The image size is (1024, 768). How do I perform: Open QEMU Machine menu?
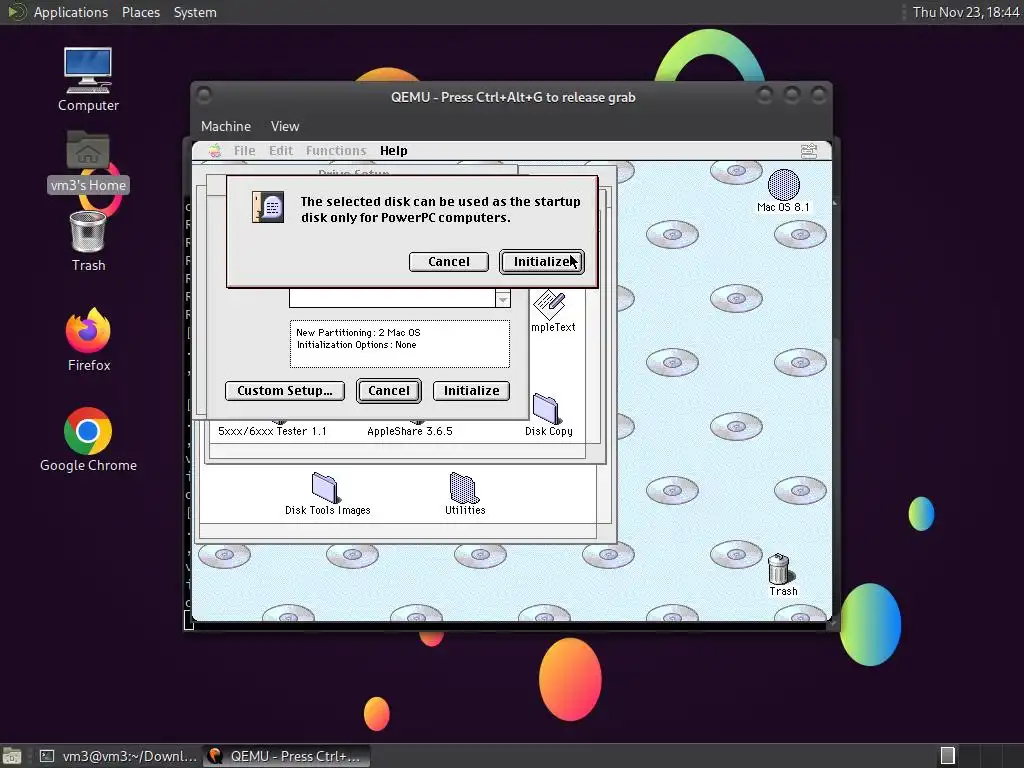(x=226, y=126)
